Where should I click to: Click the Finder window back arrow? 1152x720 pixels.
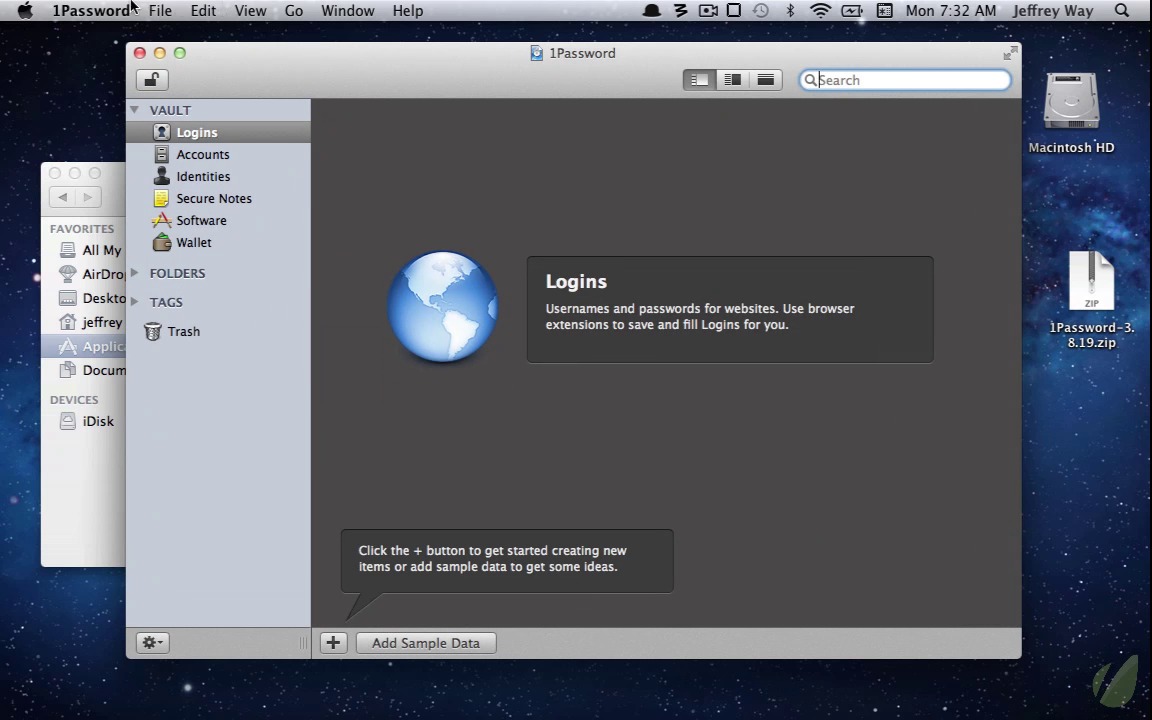(x=62, y=197)
